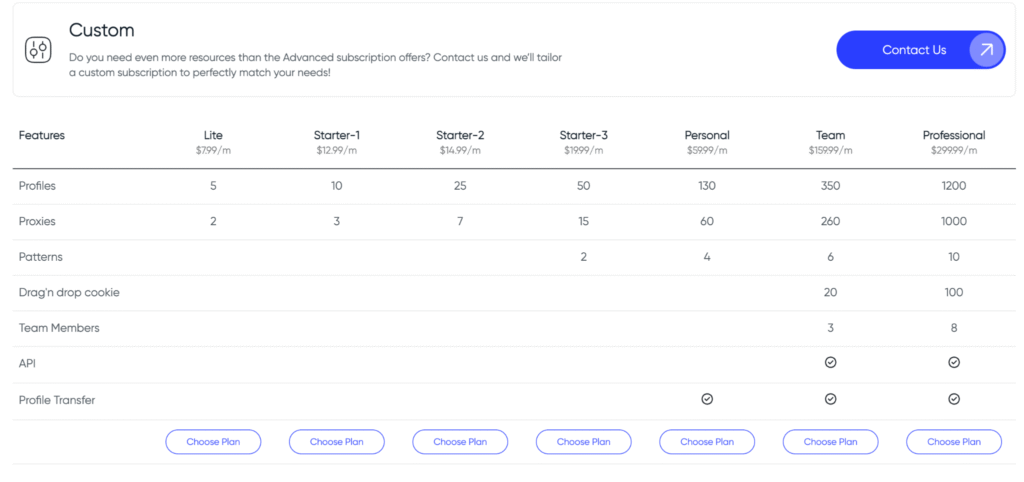Click the Team Members row label
This screenshot has height=482, width=1024.
coord(59,328)
